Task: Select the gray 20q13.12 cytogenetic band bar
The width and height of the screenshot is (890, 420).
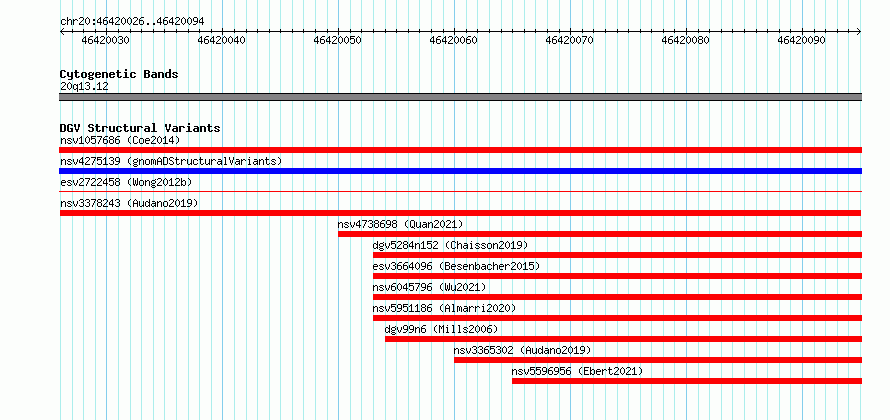Action: point(460,97)
